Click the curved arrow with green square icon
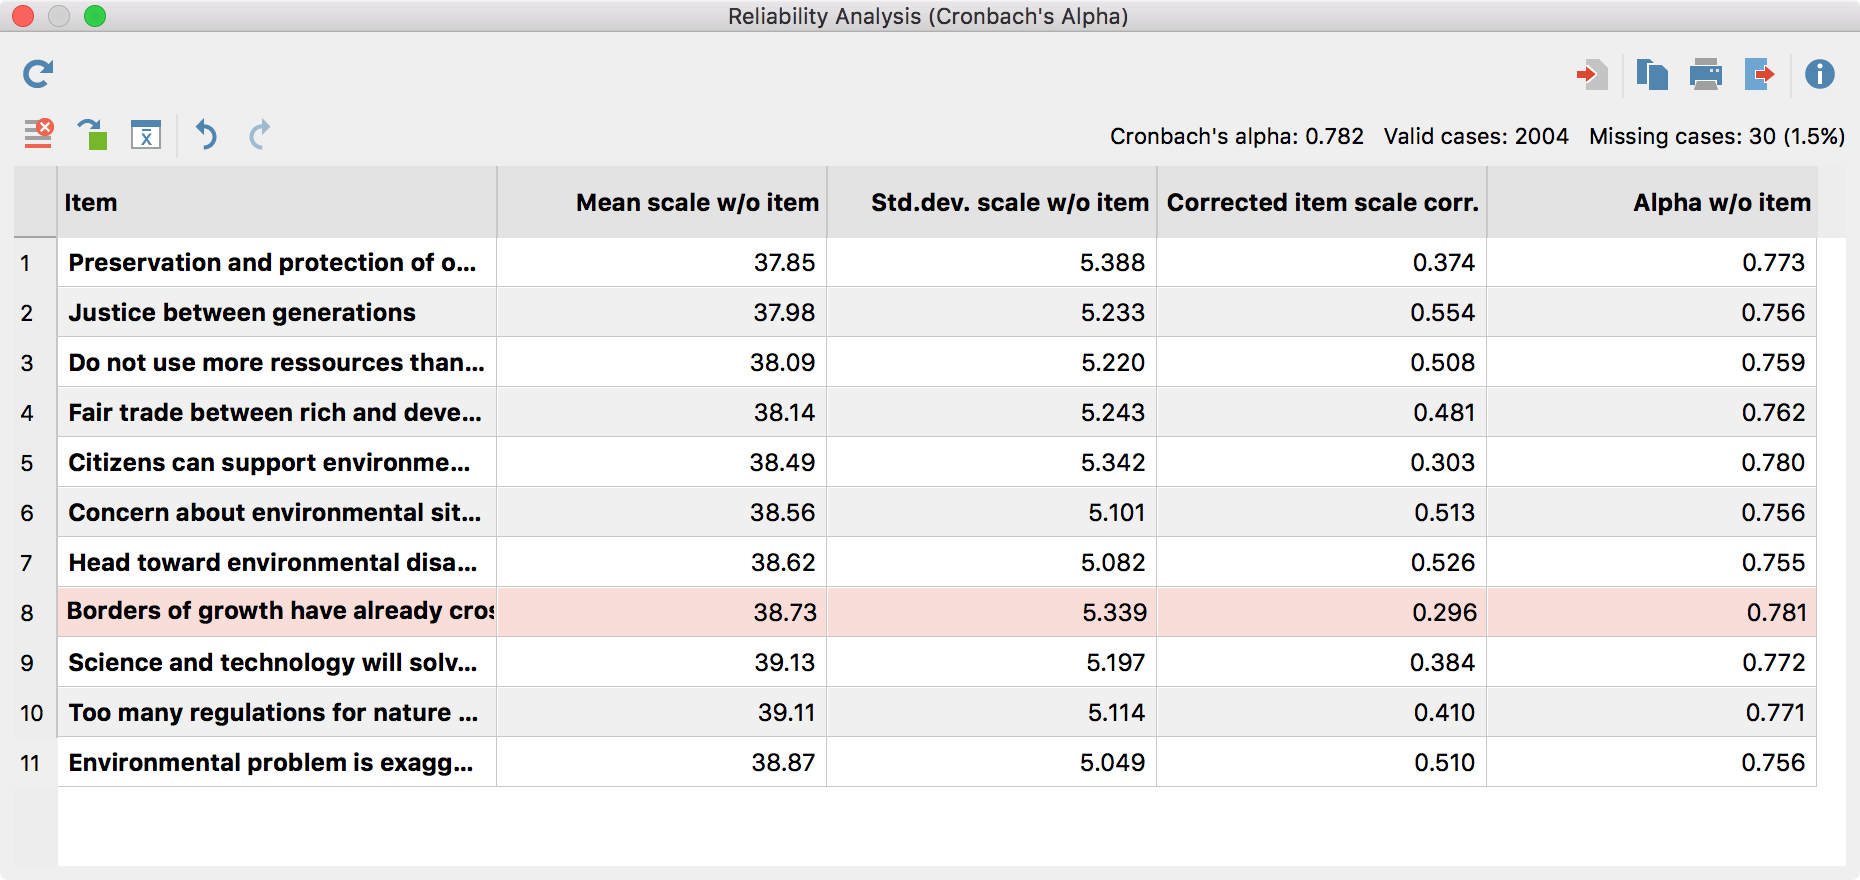The width and height of the screenshot is (1860, 880). click(92, 134)
